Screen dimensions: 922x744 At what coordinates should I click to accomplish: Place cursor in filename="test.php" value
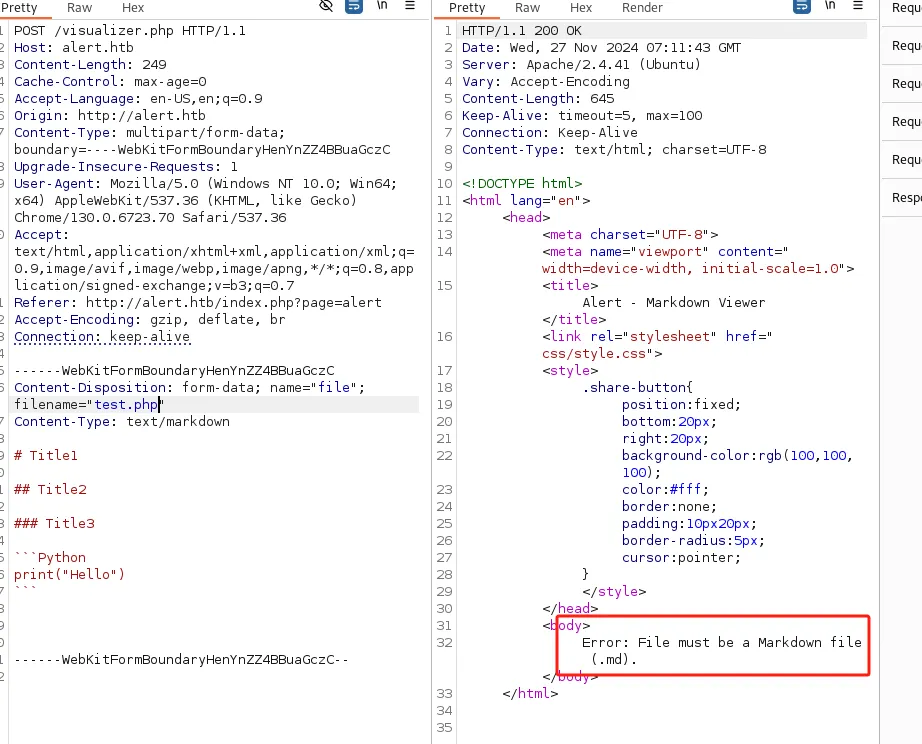126,405
